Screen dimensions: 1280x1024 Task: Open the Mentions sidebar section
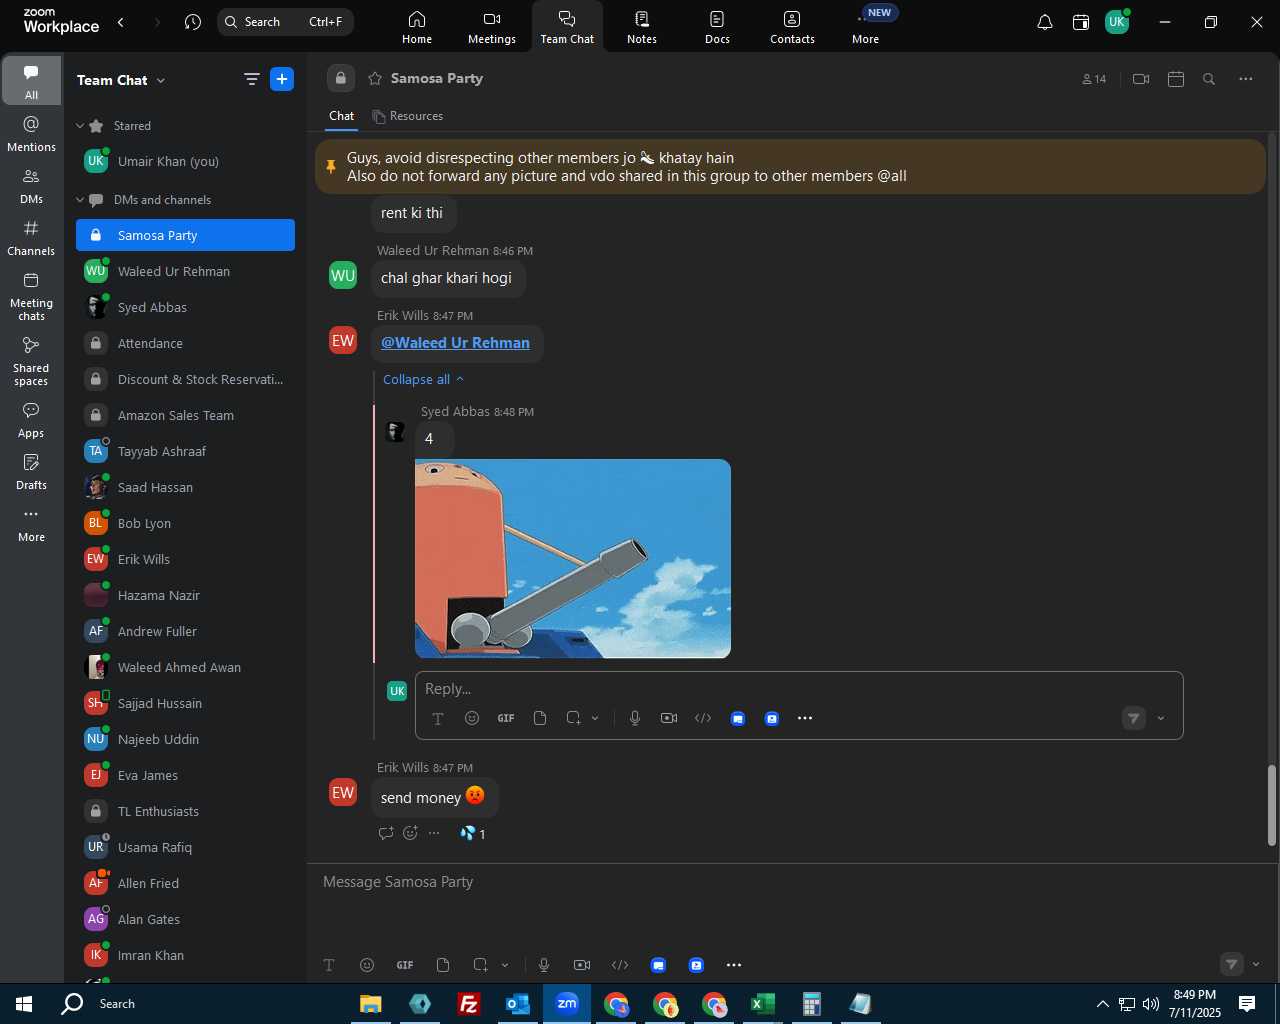(x=31, y=134)
